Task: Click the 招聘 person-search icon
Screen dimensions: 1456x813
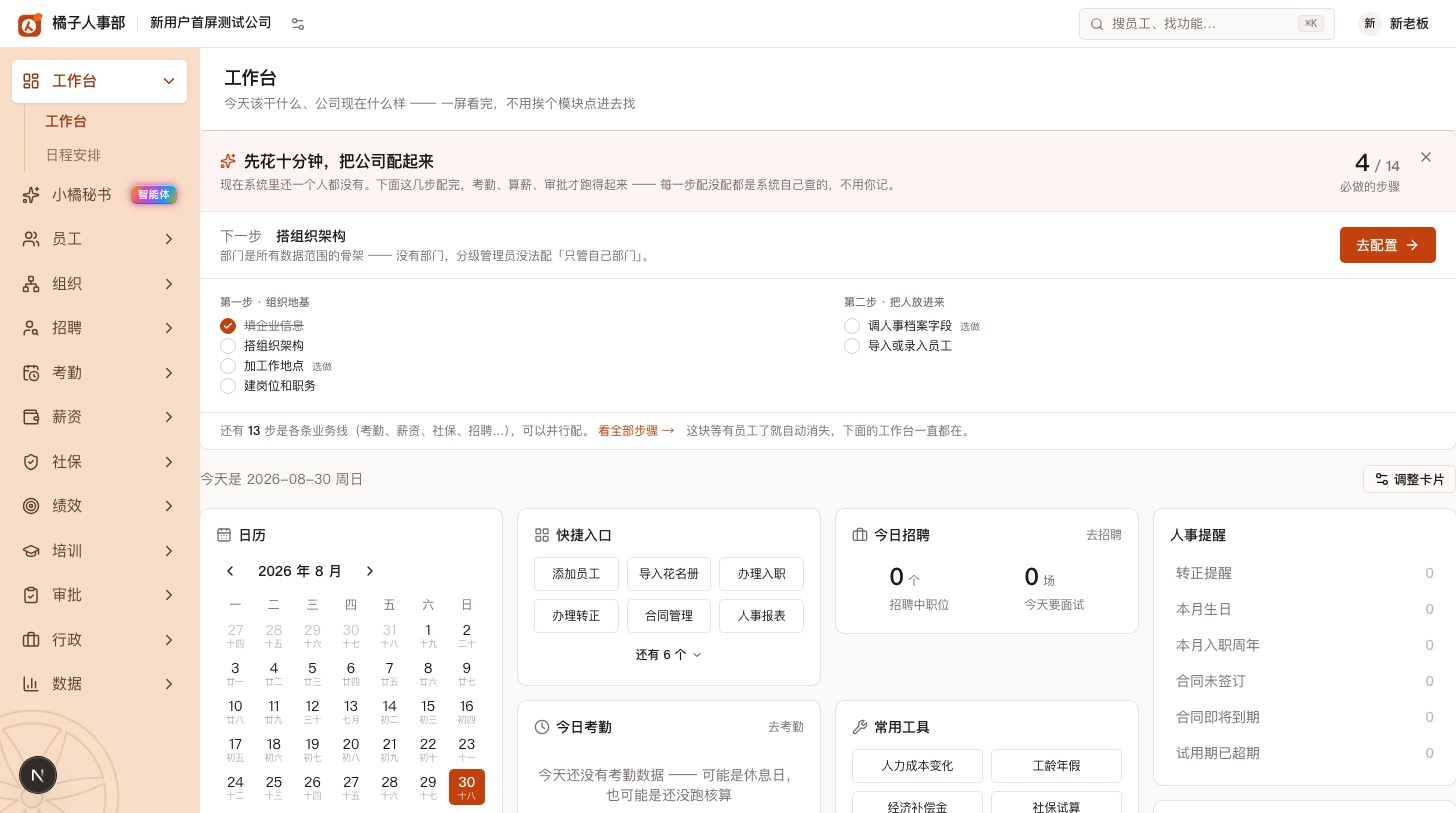Action: (31, 328)
